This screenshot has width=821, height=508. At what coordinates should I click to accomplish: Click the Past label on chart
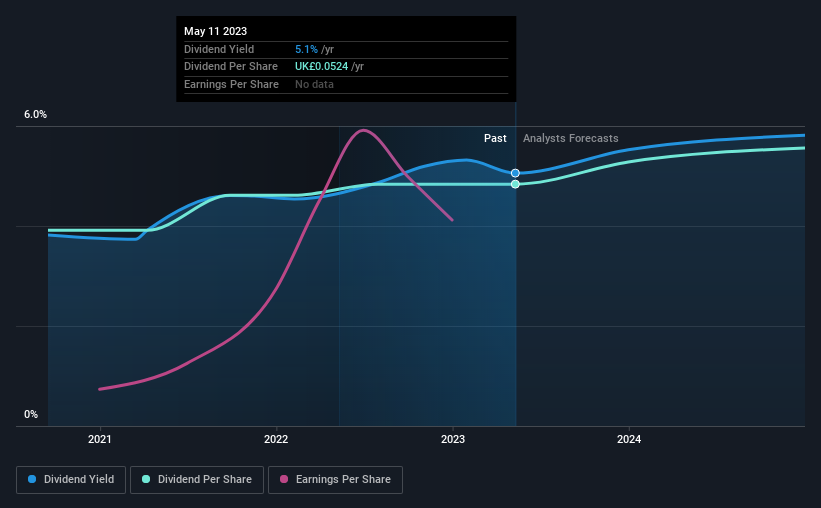click(x=495, y=138)
